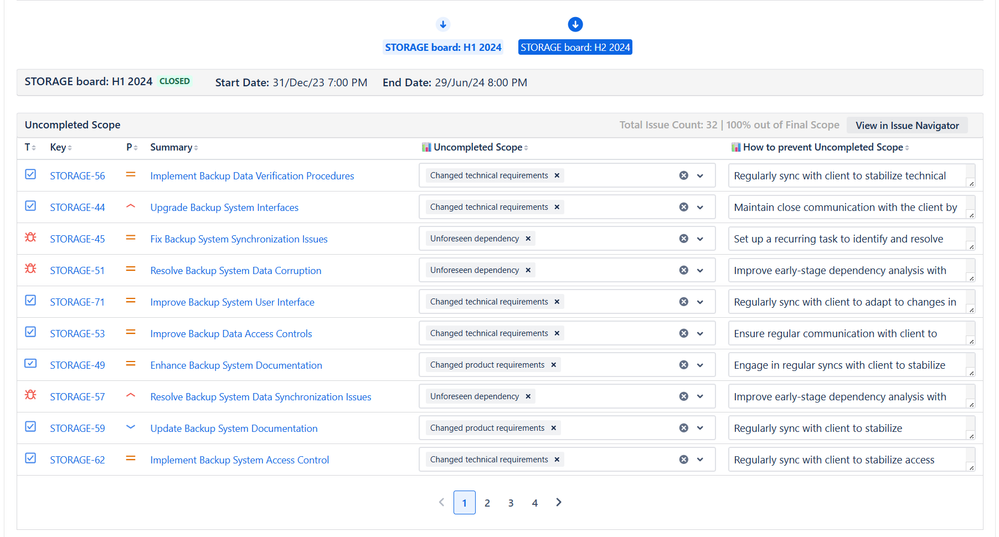This screenshot has height=537, width=999.
Task: Edit prevention text field for STORAGE-59
Action: point(852,428)
